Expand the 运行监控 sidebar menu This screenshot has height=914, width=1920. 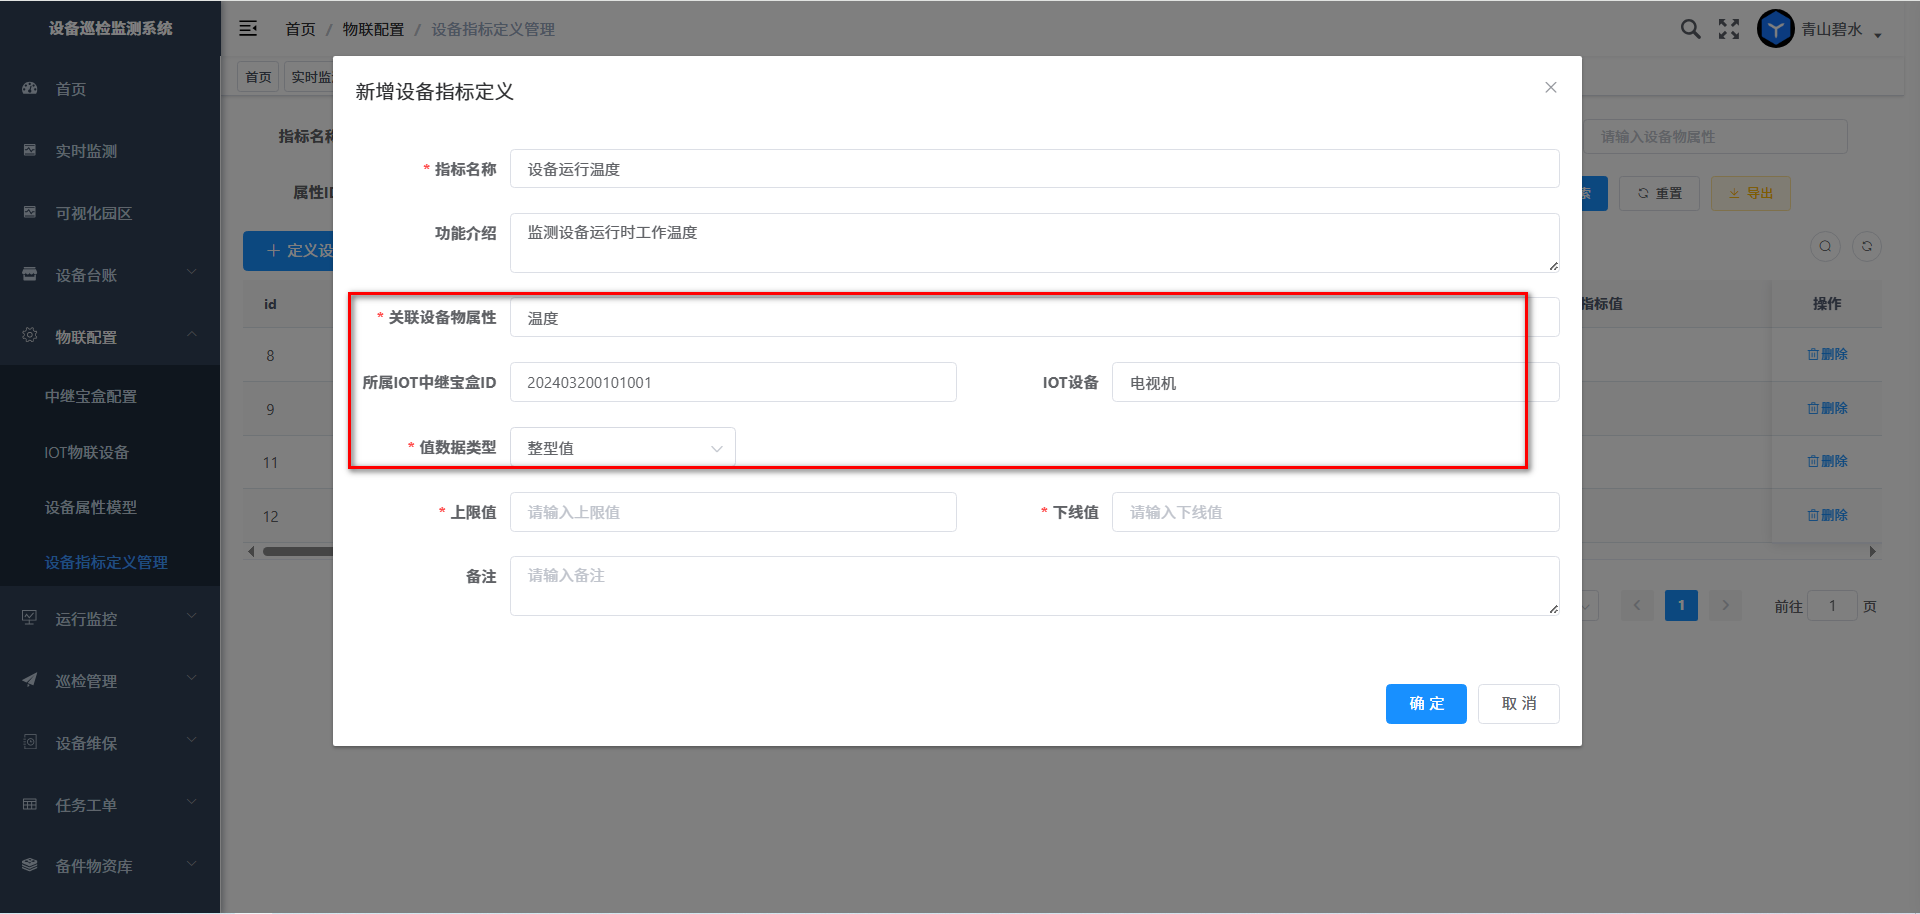pyautogui.click(x=110, y=619)
